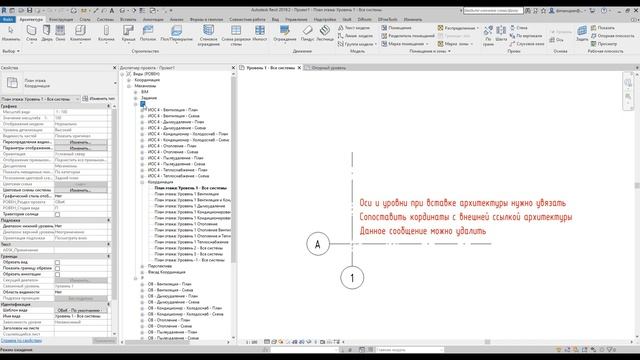Select the Window (Окно) tool
Screen dimensions: 640x360
60,33
